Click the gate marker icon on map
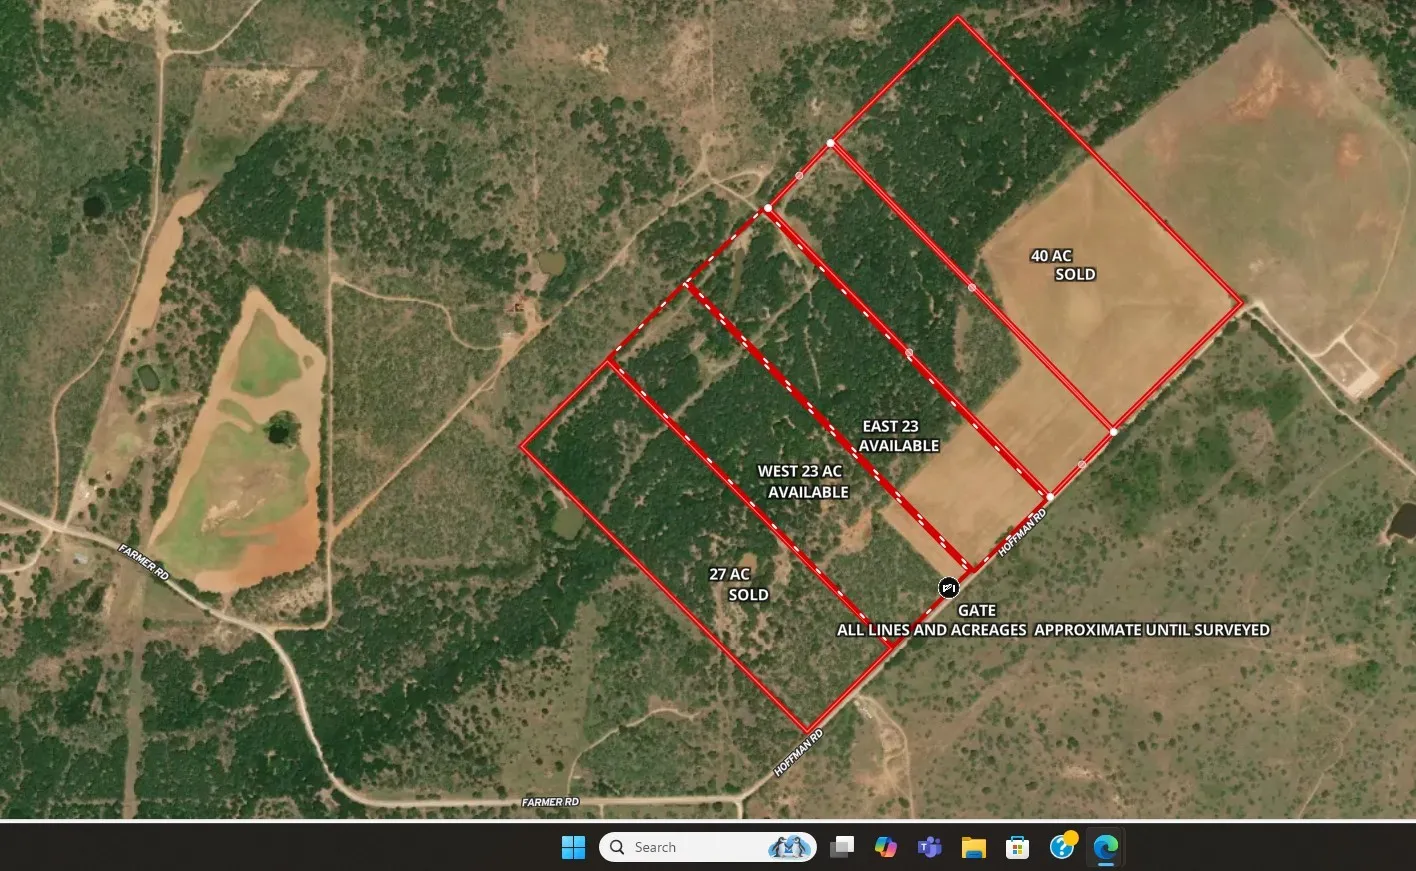Viewport: 1416px width, 871px height. tap(948, 587)
